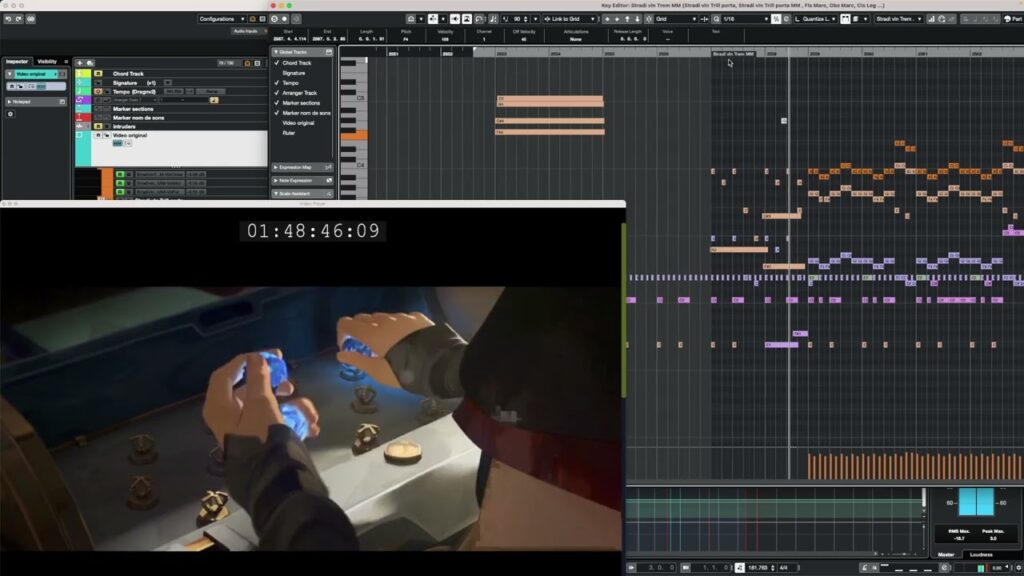
Task: Open inspector settings gear icon
Action: coord(10,114)
